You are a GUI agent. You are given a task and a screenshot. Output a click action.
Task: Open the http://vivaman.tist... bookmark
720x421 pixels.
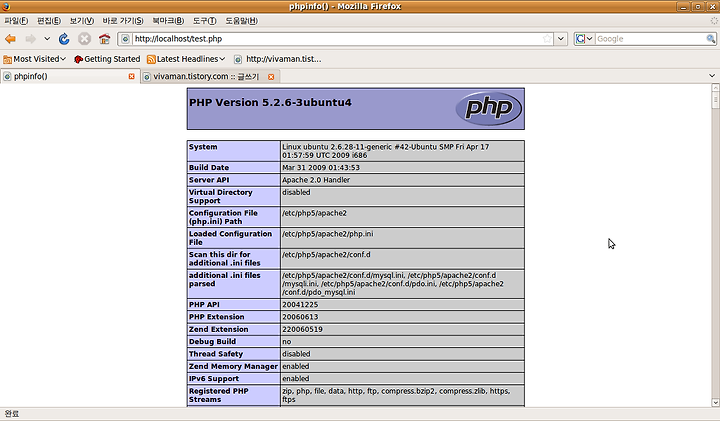pos(277,59)
